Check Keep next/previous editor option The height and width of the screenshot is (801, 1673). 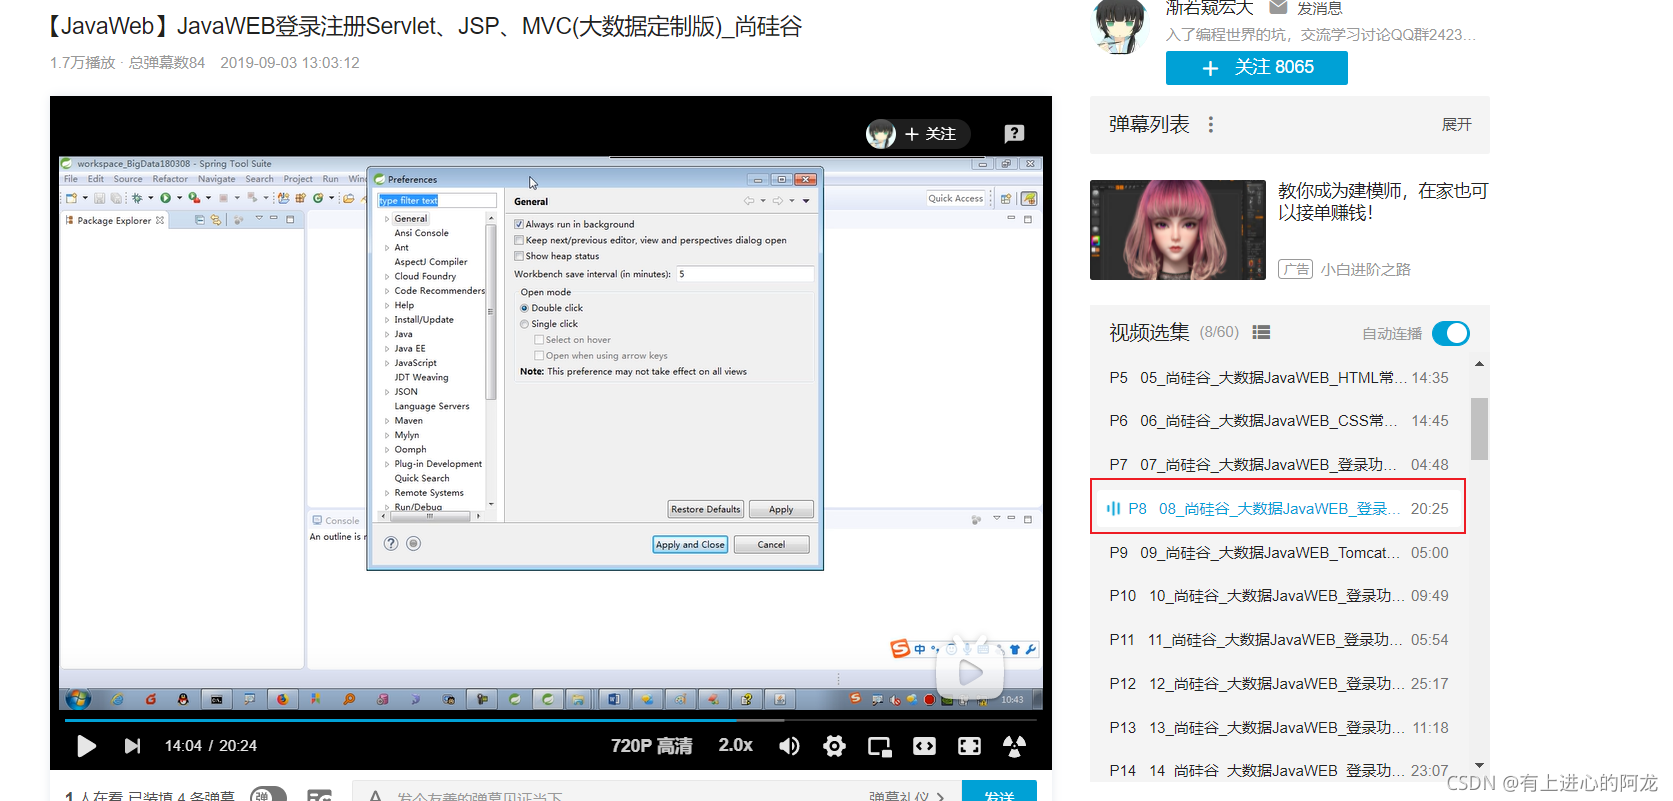518,240
